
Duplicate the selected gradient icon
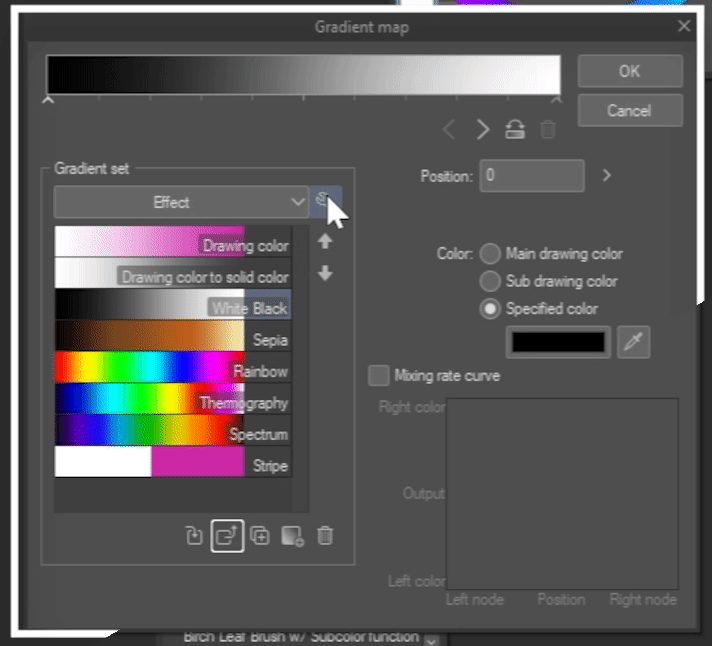tap(260, 536)
